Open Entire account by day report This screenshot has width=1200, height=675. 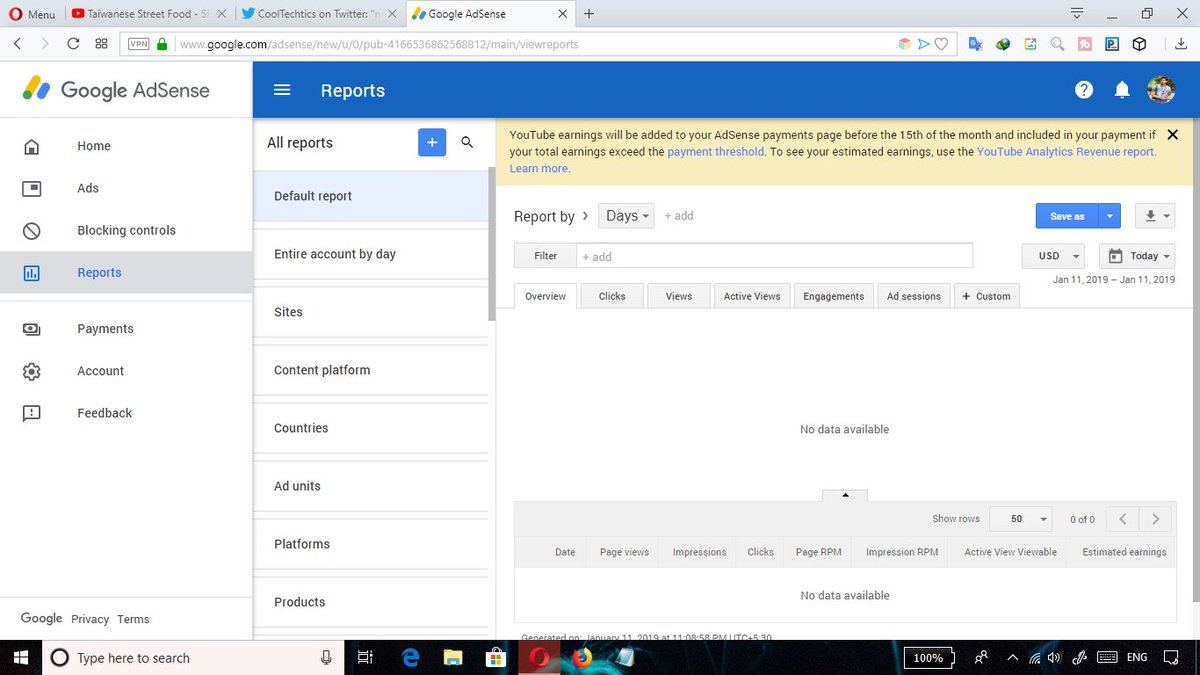point(370,254)
